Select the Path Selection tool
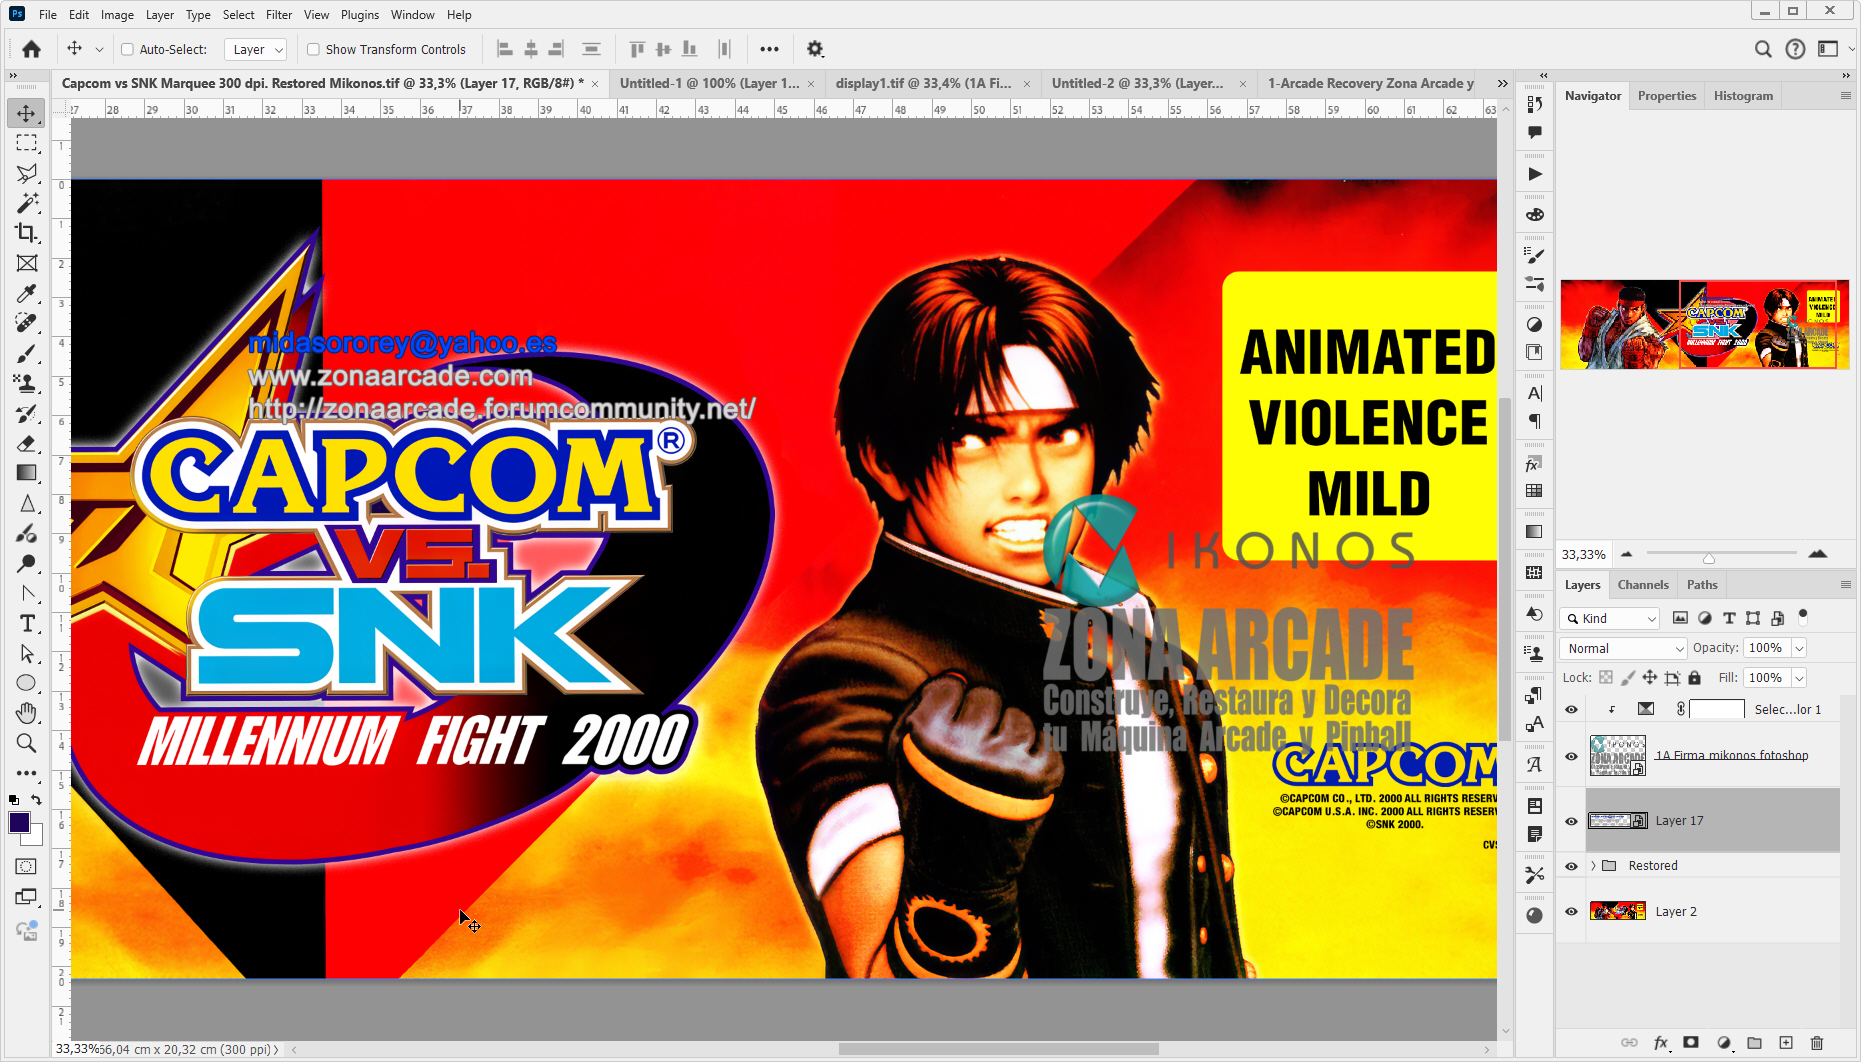The image size is (1861, 1062). (27, 653)
